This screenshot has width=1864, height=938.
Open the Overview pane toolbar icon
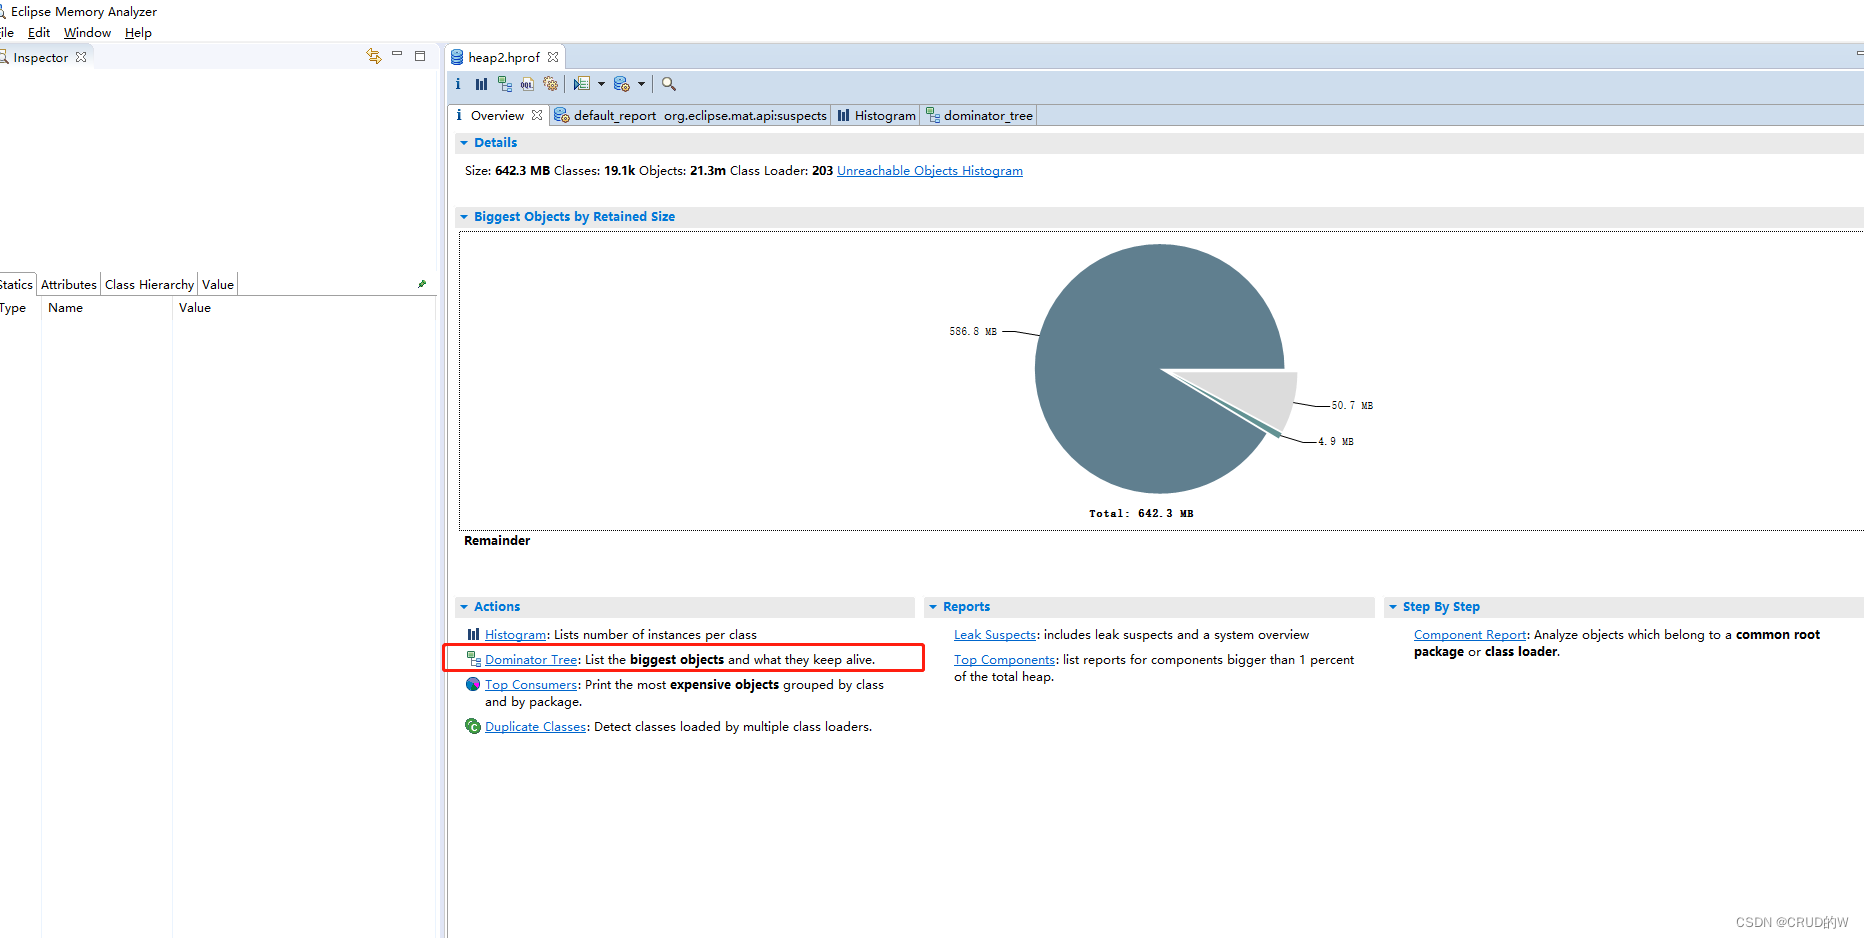pos(458,84)
